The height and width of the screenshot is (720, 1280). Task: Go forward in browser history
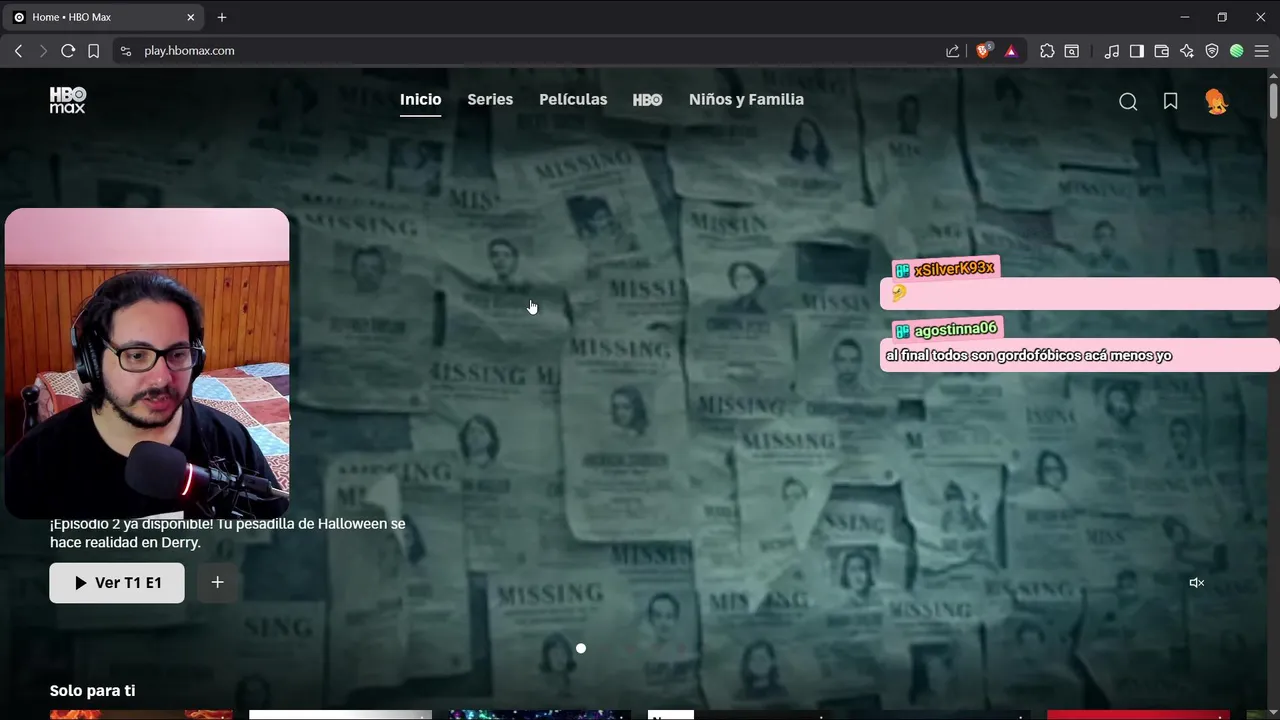[43, 51]
